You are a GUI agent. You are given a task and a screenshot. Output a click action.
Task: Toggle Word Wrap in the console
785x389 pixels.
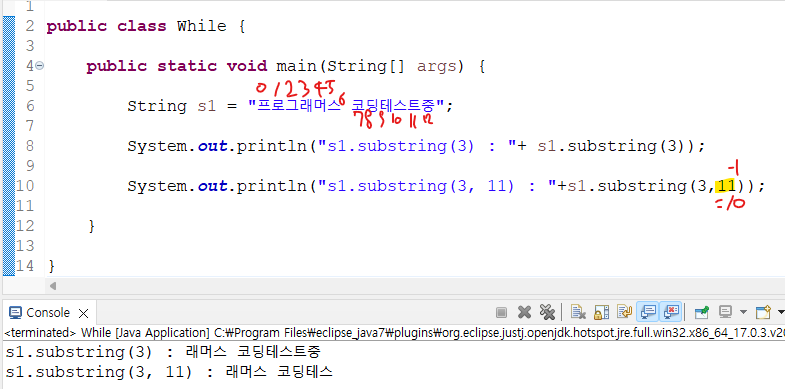(x=624, y=313)
